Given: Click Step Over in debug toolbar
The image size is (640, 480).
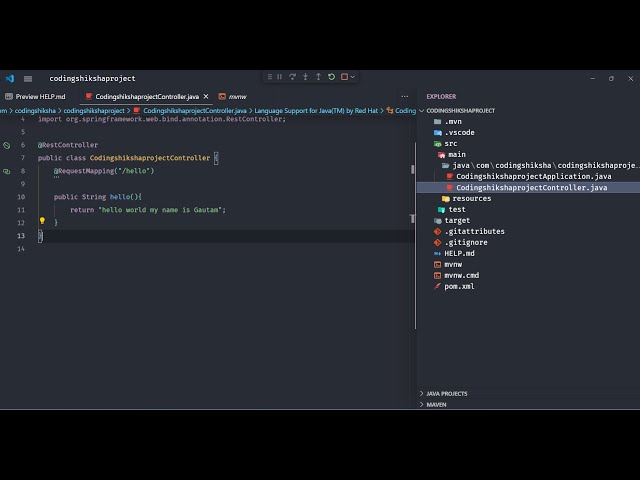Looking at the screenshot, I should click(292, 77).
